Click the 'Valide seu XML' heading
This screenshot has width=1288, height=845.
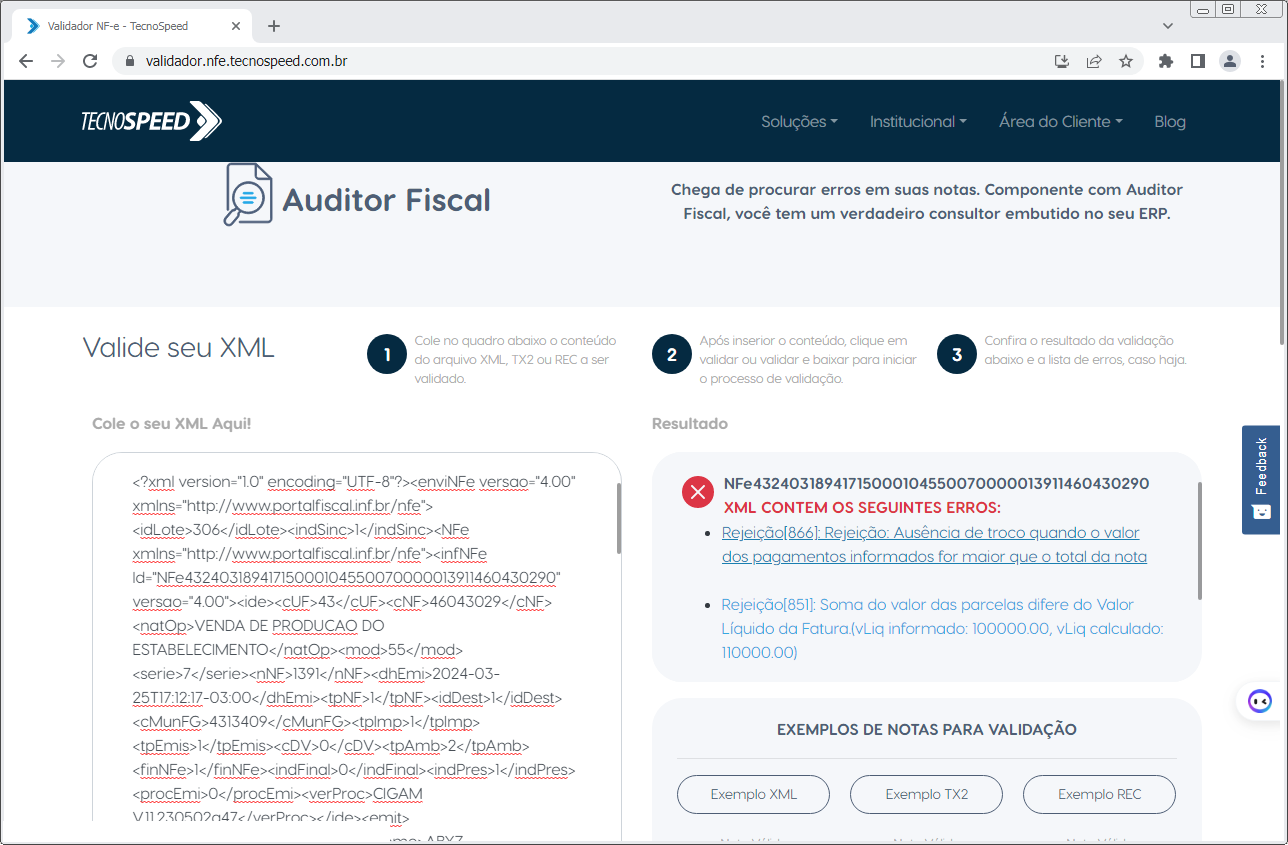(x=178, y=347)
